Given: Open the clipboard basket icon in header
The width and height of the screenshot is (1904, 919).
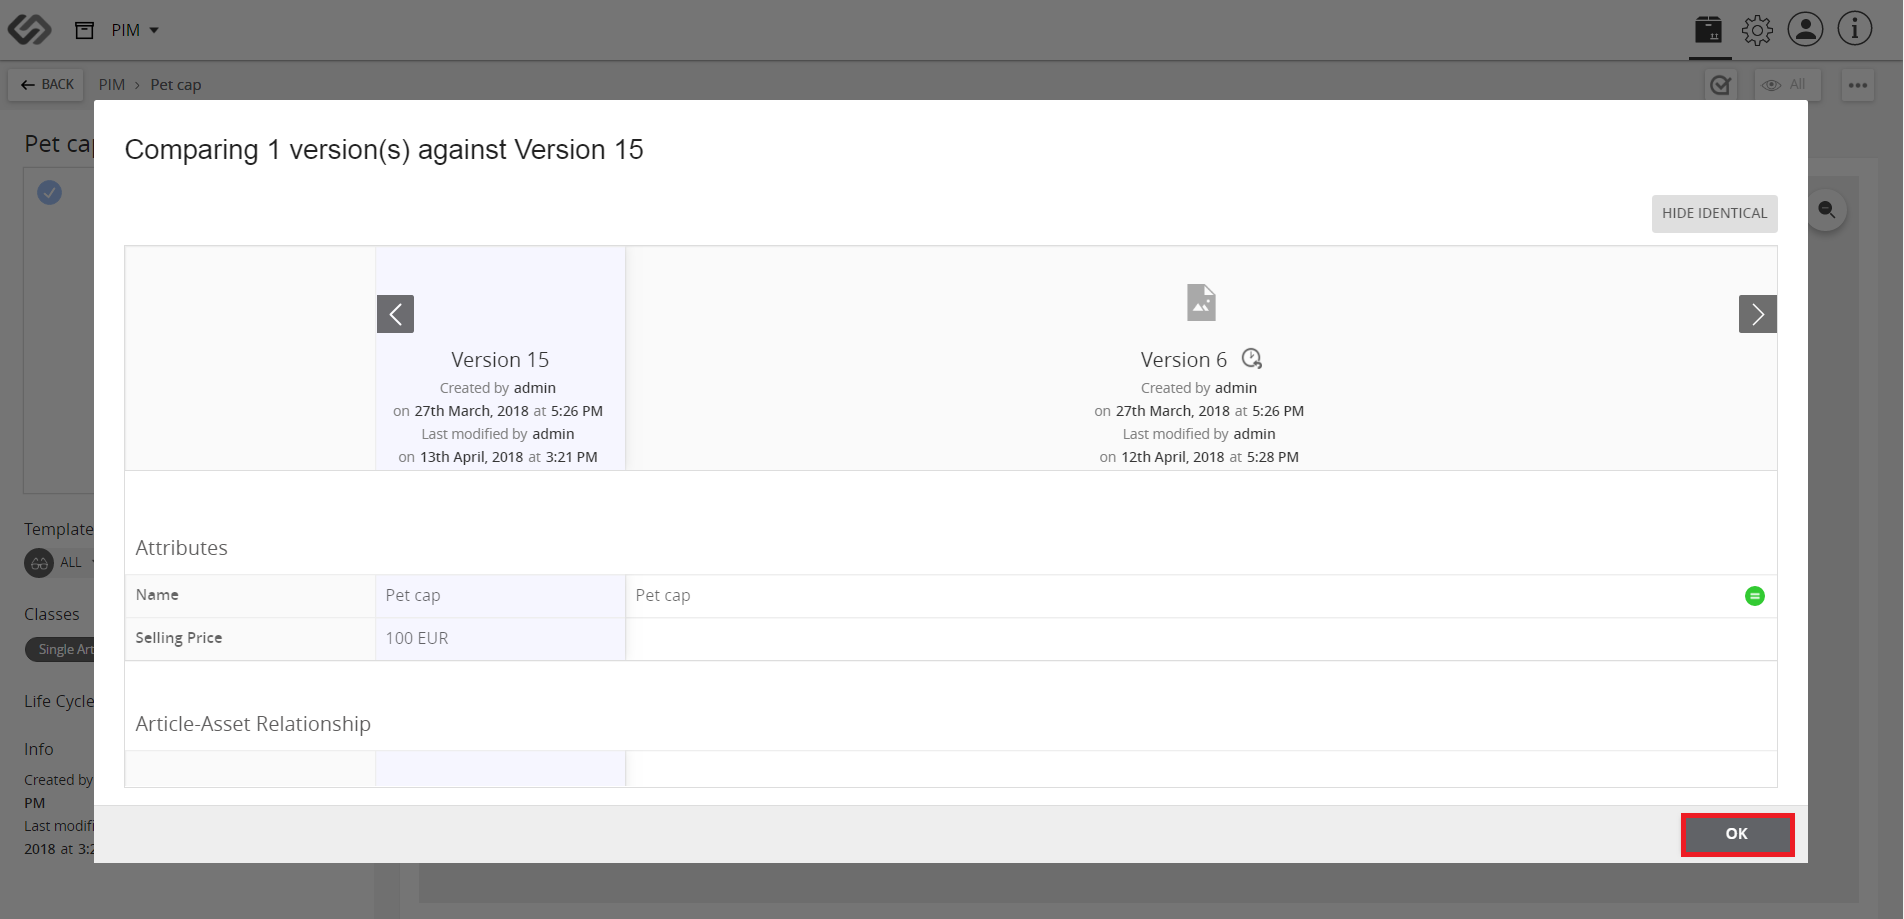Looking at the screenshot, I should (1709, 29).
